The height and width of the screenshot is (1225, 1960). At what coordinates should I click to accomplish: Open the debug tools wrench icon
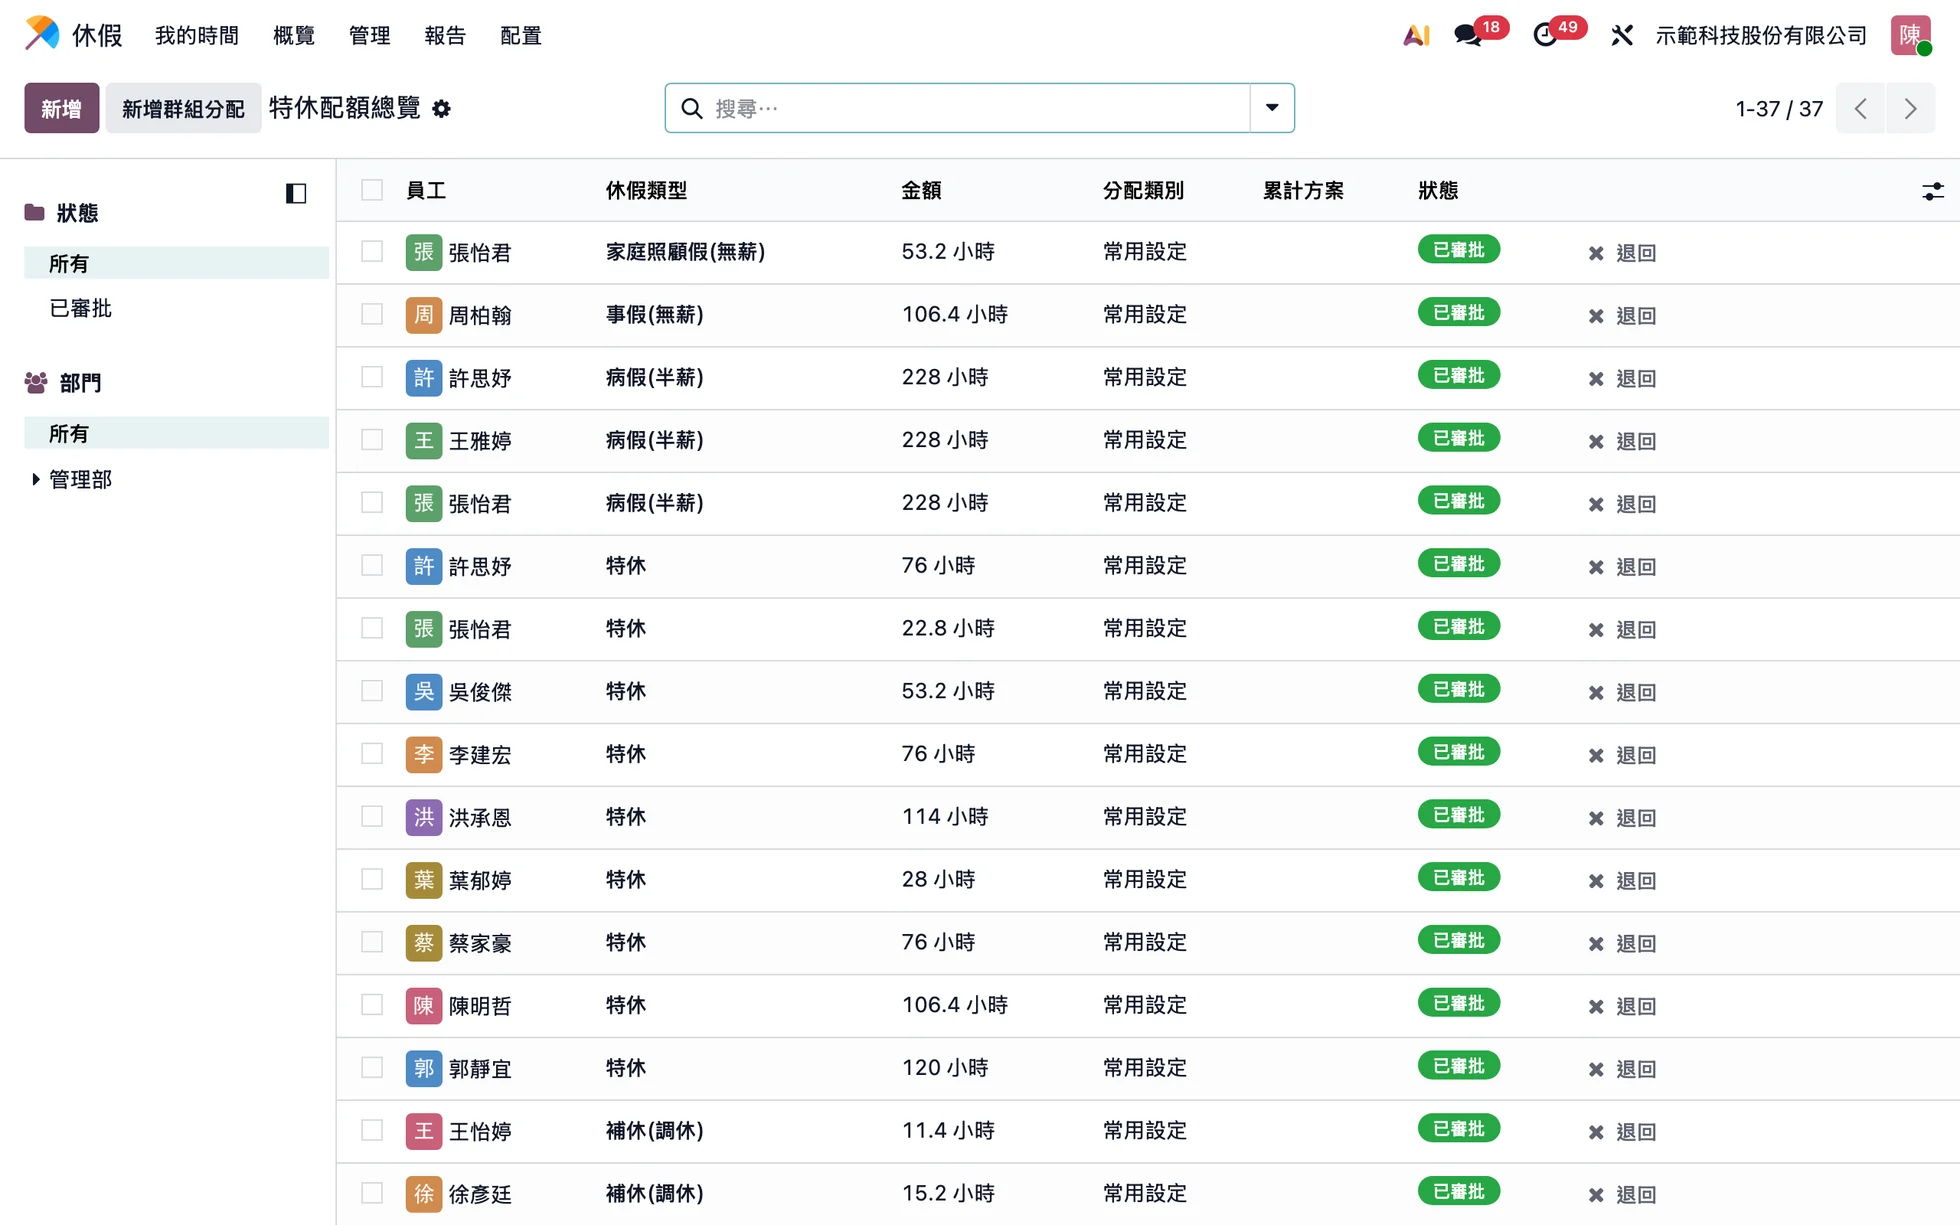[x=1622, y=36]
